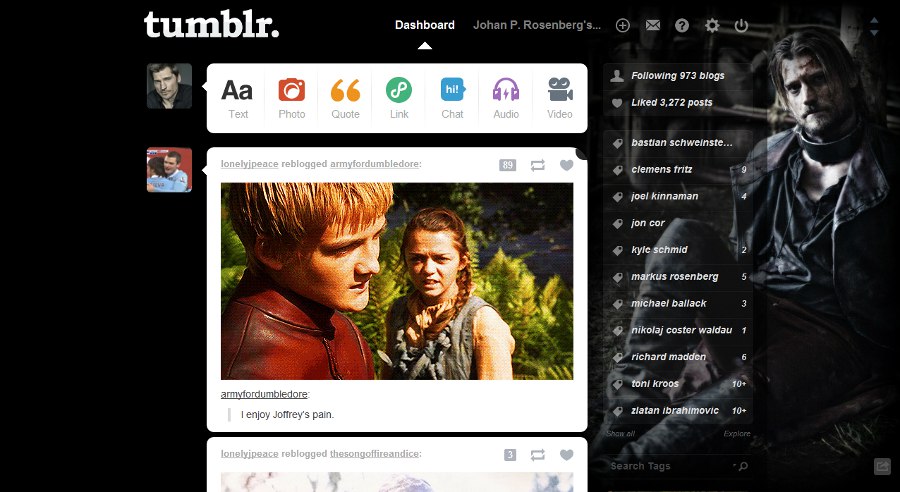Viewport: 900px width, 492px height.
Task: Select the bastian schweinste... tag
Action: [x=677, y=143]
